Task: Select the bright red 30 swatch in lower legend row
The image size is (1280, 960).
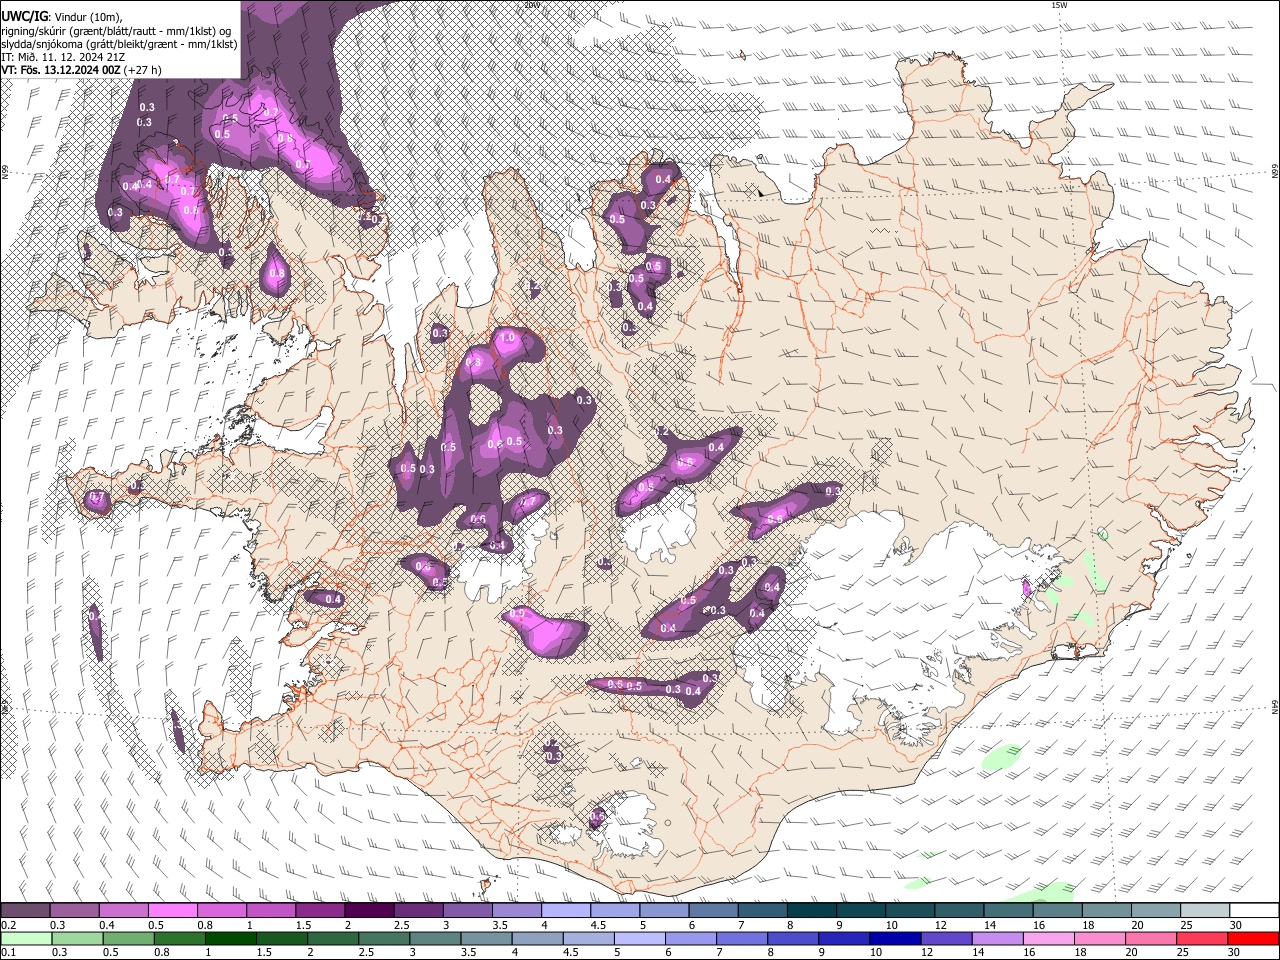Action: 1253,938
